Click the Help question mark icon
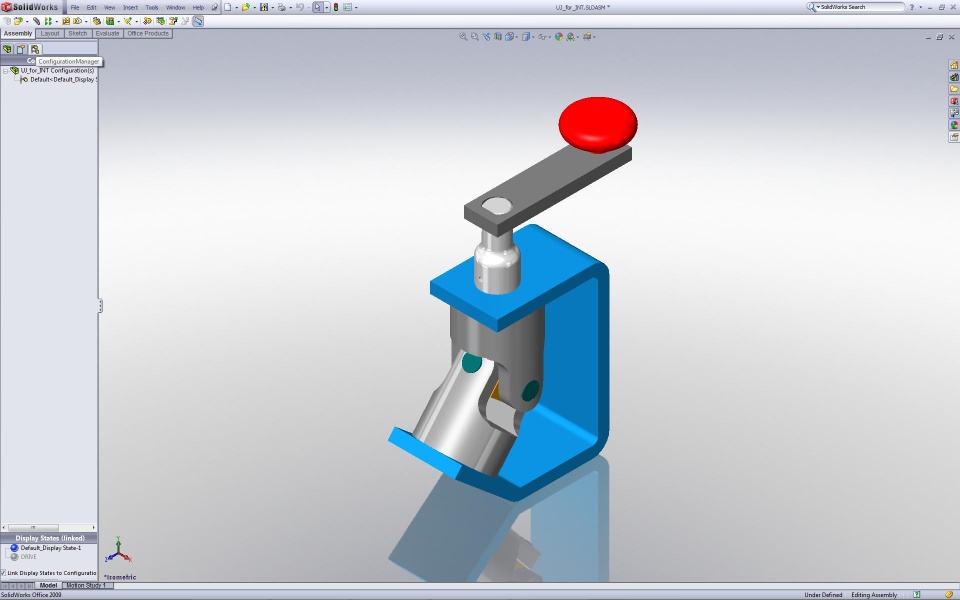 tap(912, 7)
